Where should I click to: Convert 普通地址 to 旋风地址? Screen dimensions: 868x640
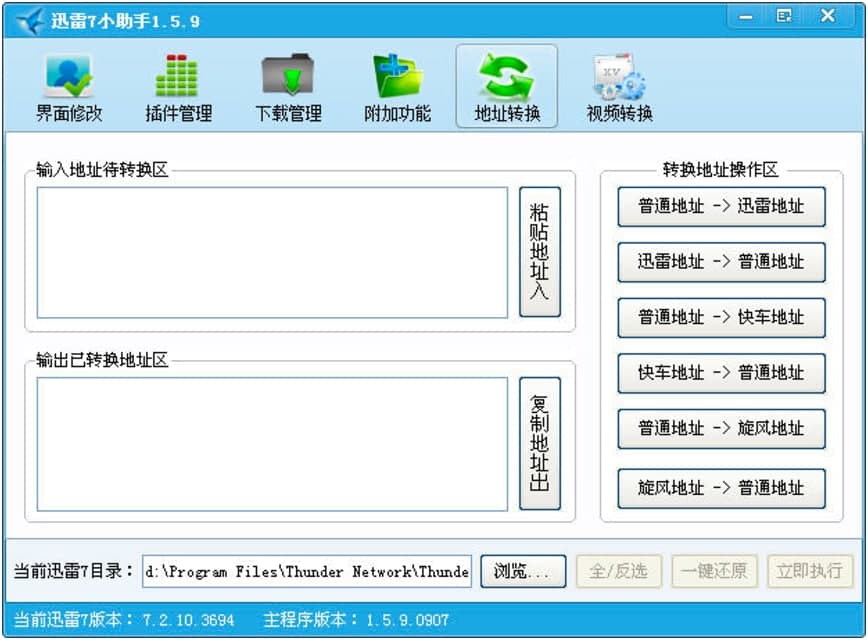click(721, 428)
